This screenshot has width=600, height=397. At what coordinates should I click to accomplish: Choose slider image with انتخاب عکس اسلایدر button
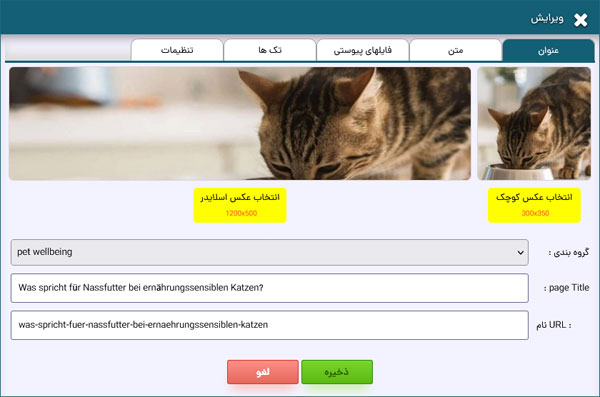click(x=240, y=205)
